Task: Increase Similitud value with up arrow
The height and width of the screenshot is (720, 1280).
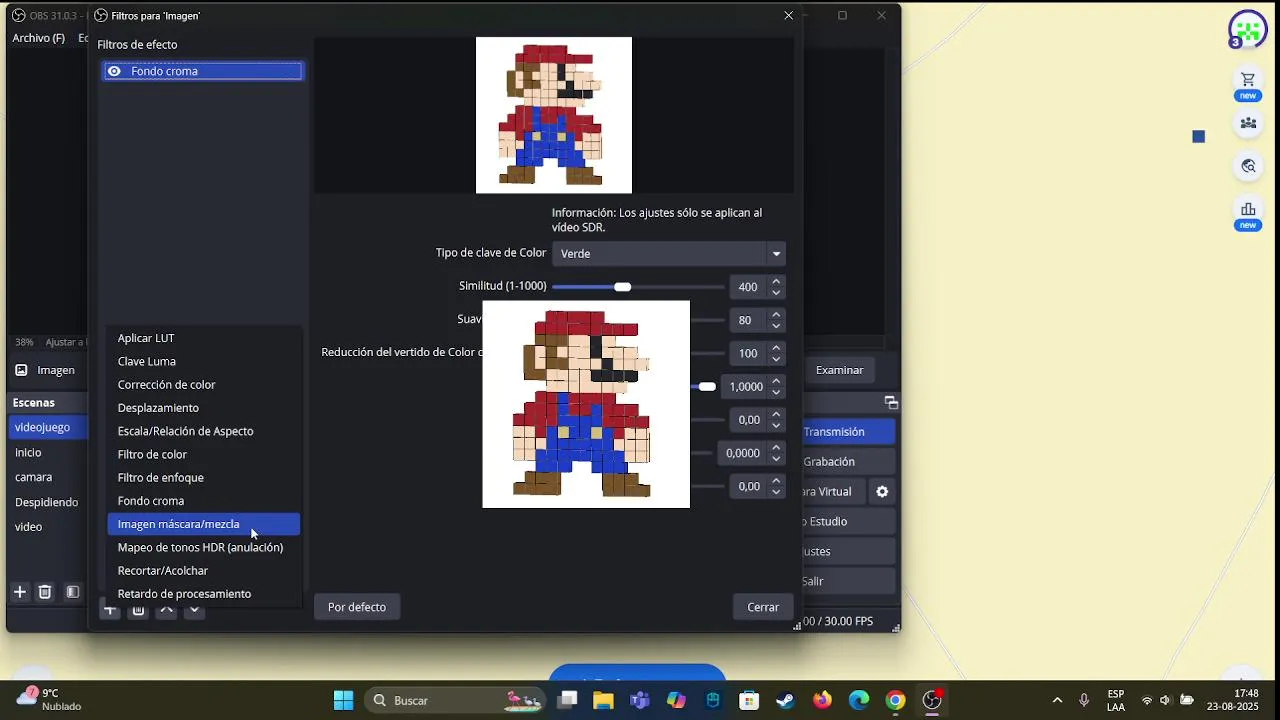Action: click(776, 281)
